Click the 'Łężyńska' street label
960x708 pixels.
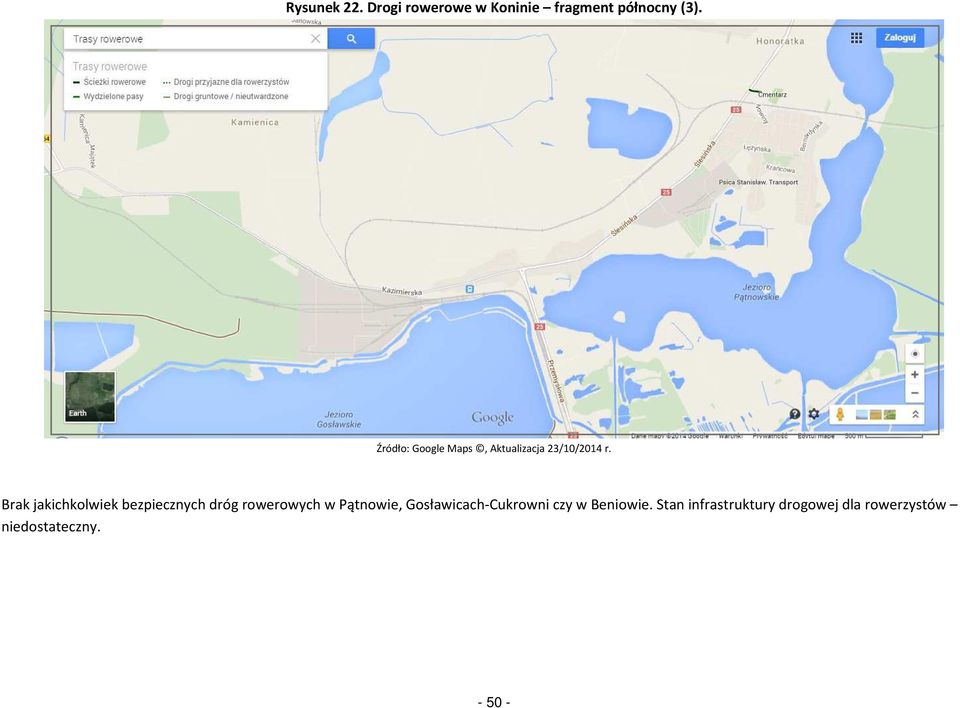[x=757, y=148]
